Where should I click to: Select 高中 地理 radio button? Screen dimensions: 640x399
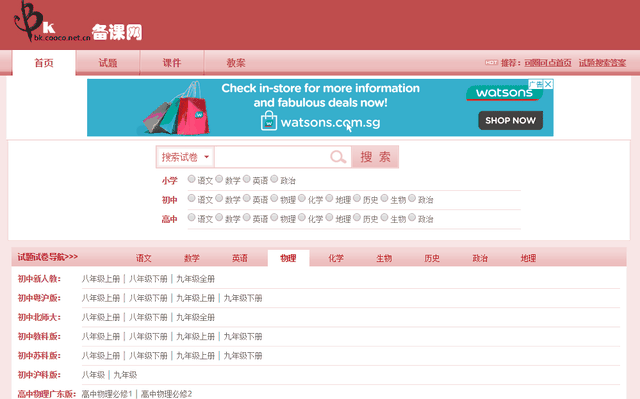pos(329,217)
